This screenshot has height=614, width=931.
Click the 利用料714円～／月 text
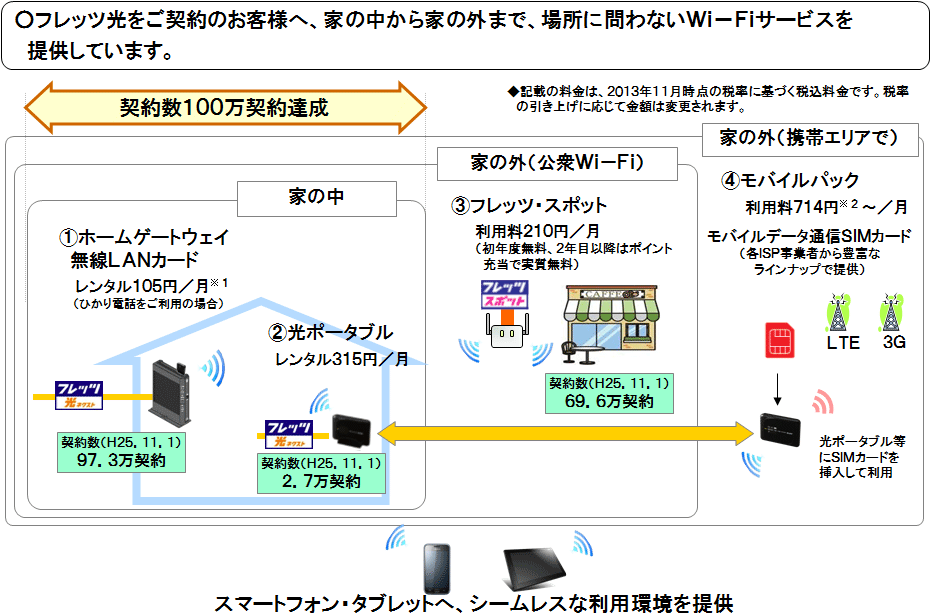pos(826,207)
